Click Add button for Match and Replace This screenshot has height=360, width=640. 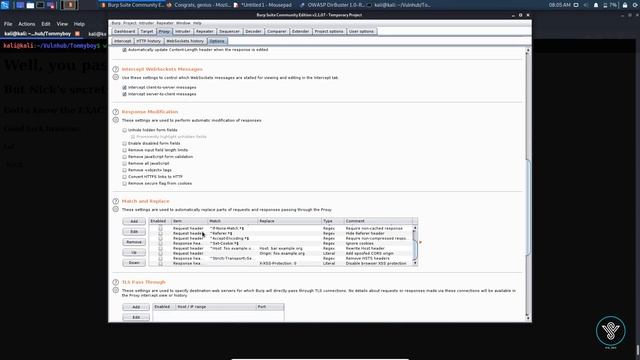(134, 221)
